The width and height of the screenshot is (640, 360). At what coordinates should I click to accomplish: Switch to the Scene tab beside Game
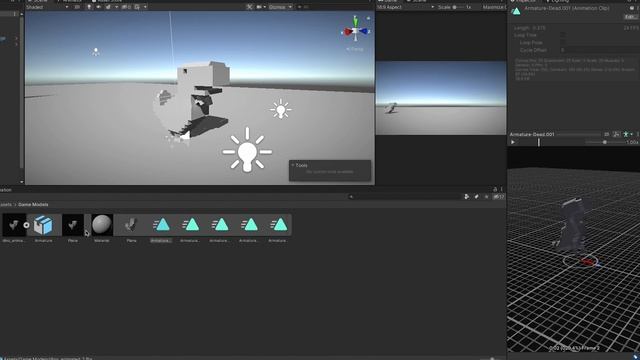pyautogui.click(x=417, y=1)
